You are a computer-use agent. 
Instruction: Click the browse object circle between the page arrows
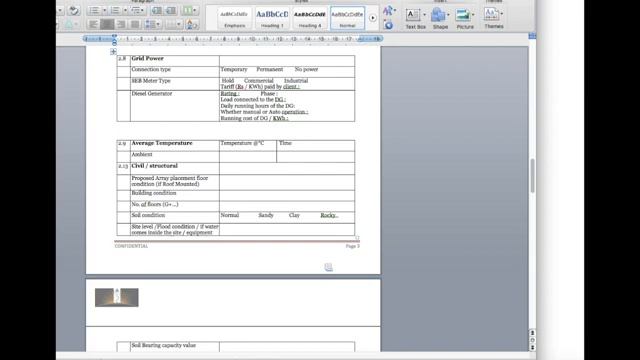532,340
